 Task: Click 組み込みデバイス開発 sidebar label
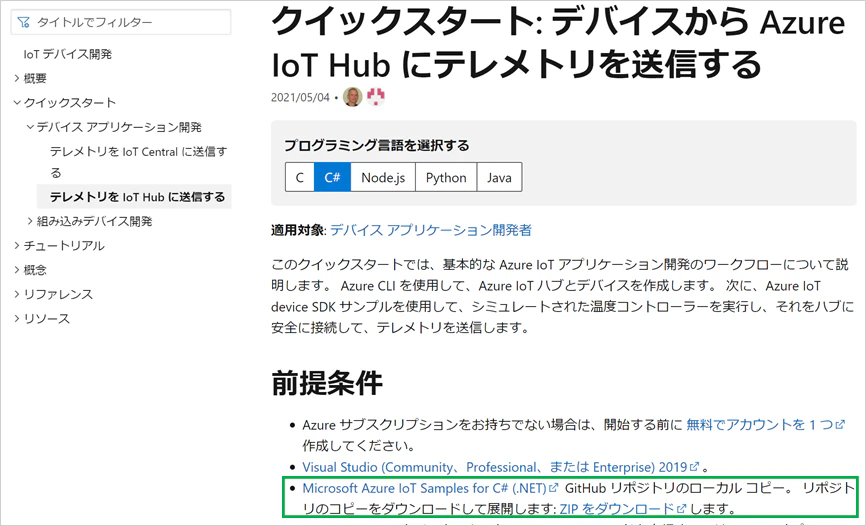[94, 221]
